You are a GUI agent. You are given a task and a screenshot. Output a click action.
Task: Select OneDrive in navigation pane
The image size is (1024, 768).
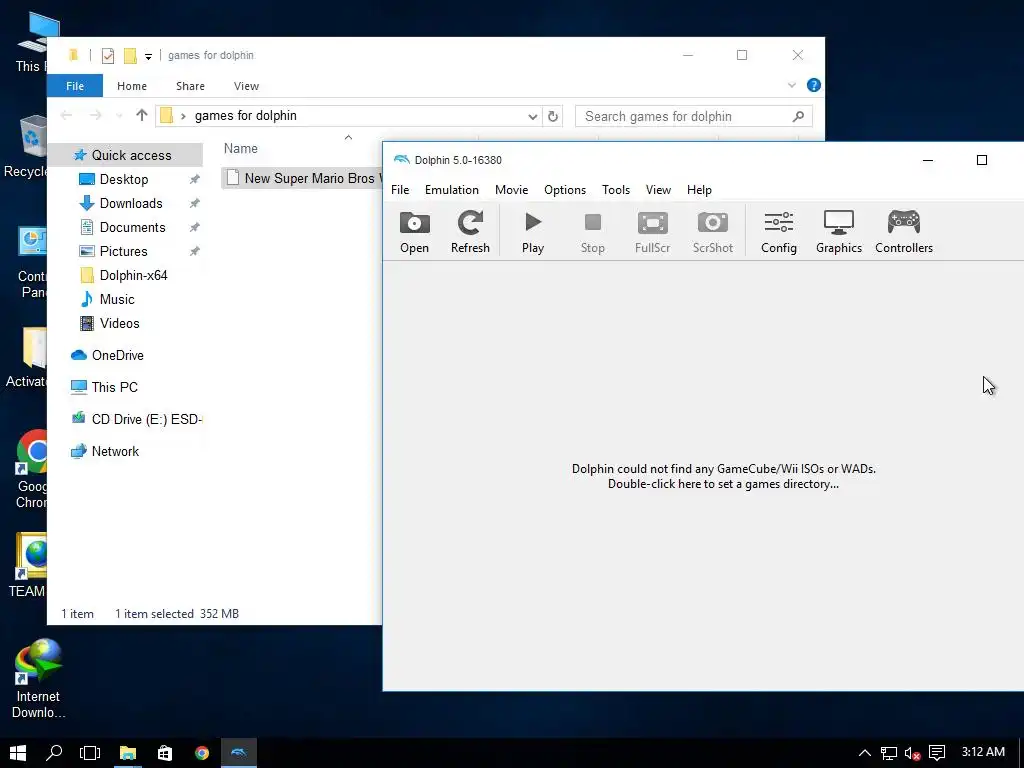[118, 355]
